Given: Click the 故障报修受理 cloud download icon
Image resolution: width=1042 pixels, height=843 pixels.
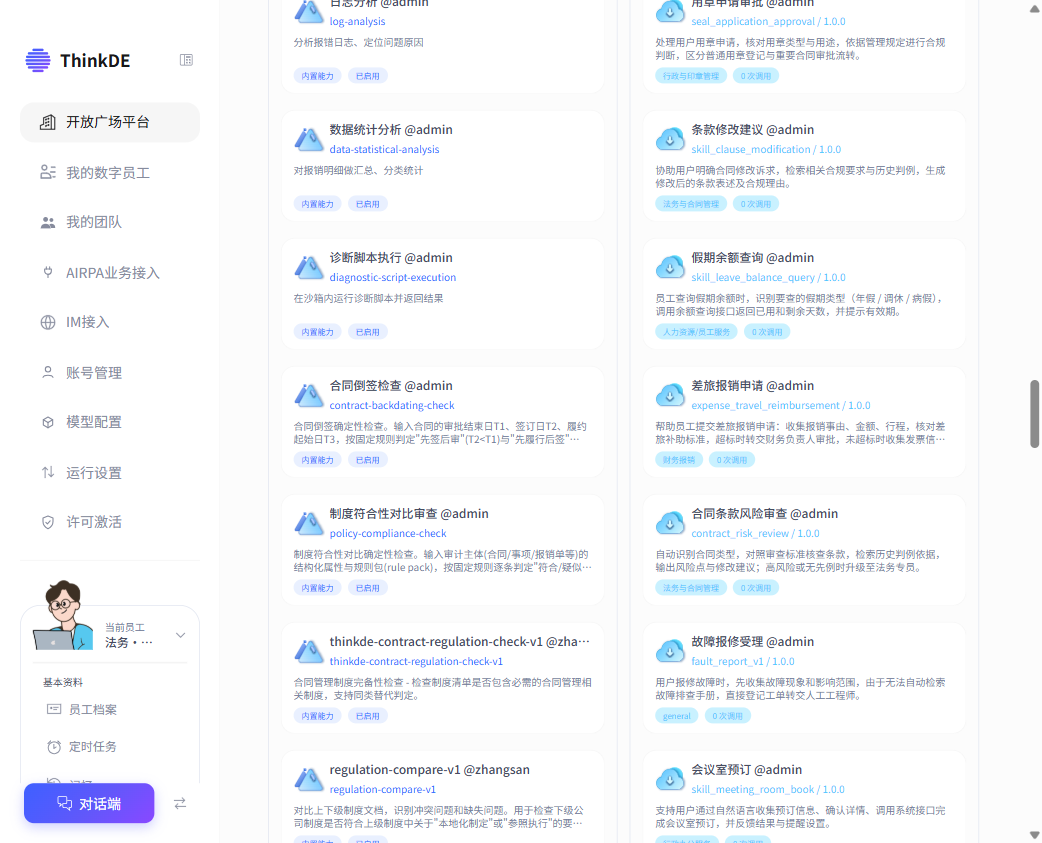Looking at the screenshot, I should [x=670, y=651].
